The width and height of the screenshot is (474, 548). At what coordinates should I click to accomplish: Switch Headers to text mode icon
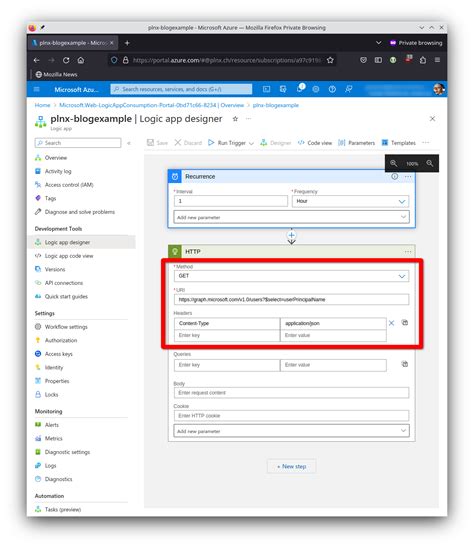[x=405, y=323]
